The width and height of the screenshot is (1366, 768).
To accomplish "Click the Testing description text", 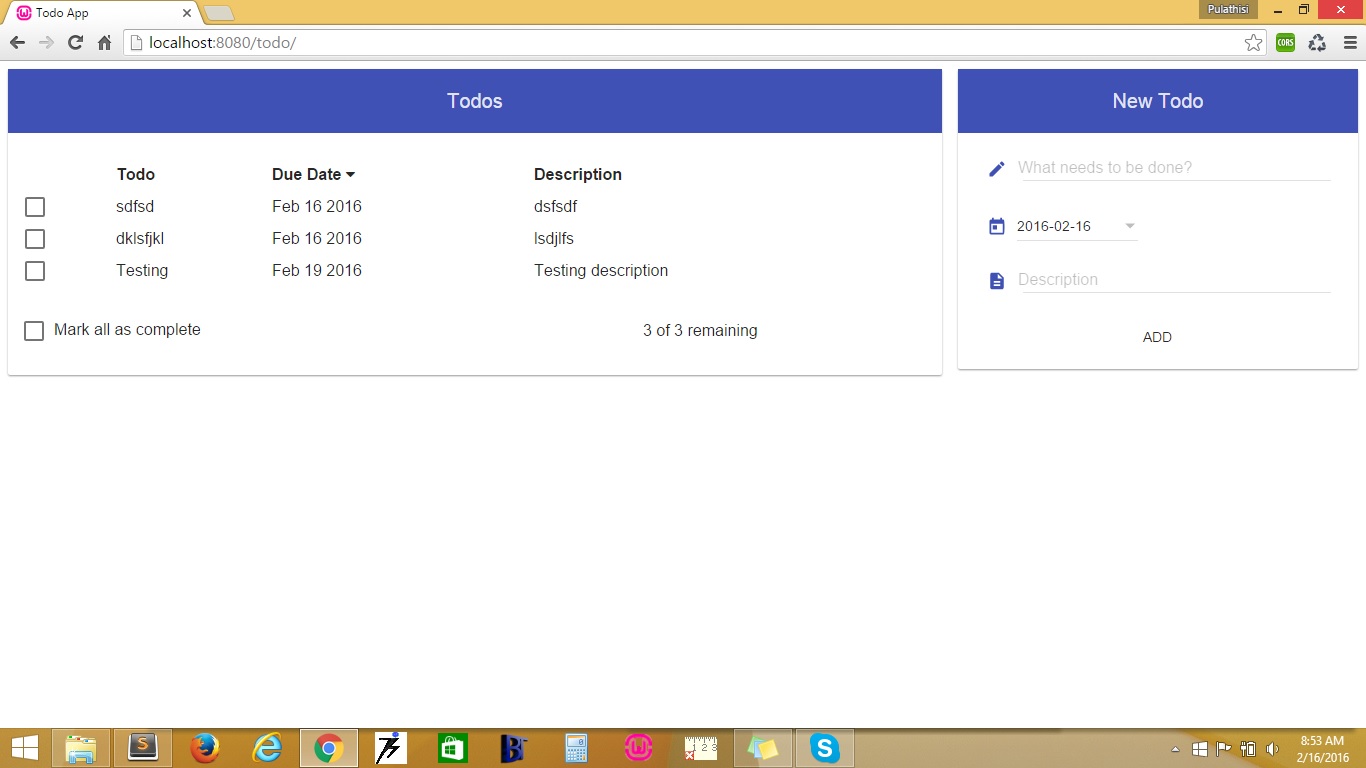I will point(601,271).
